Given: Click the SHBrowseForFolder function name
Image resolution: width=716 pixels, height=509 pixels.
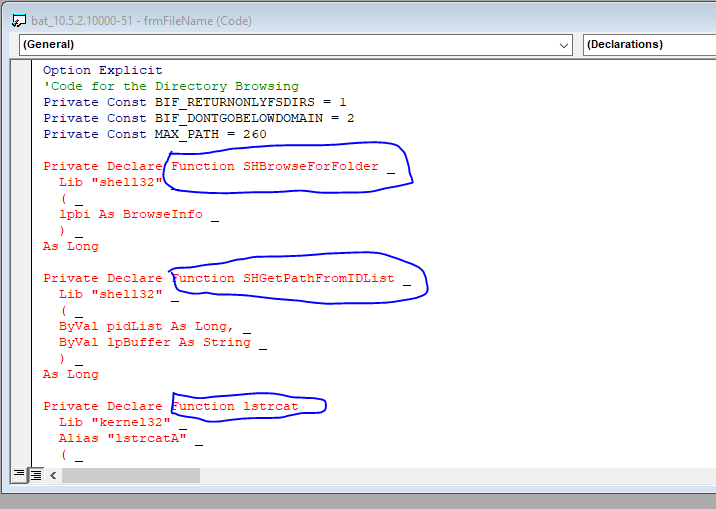Looking at the screenshot, I should [x=311, y=166].
